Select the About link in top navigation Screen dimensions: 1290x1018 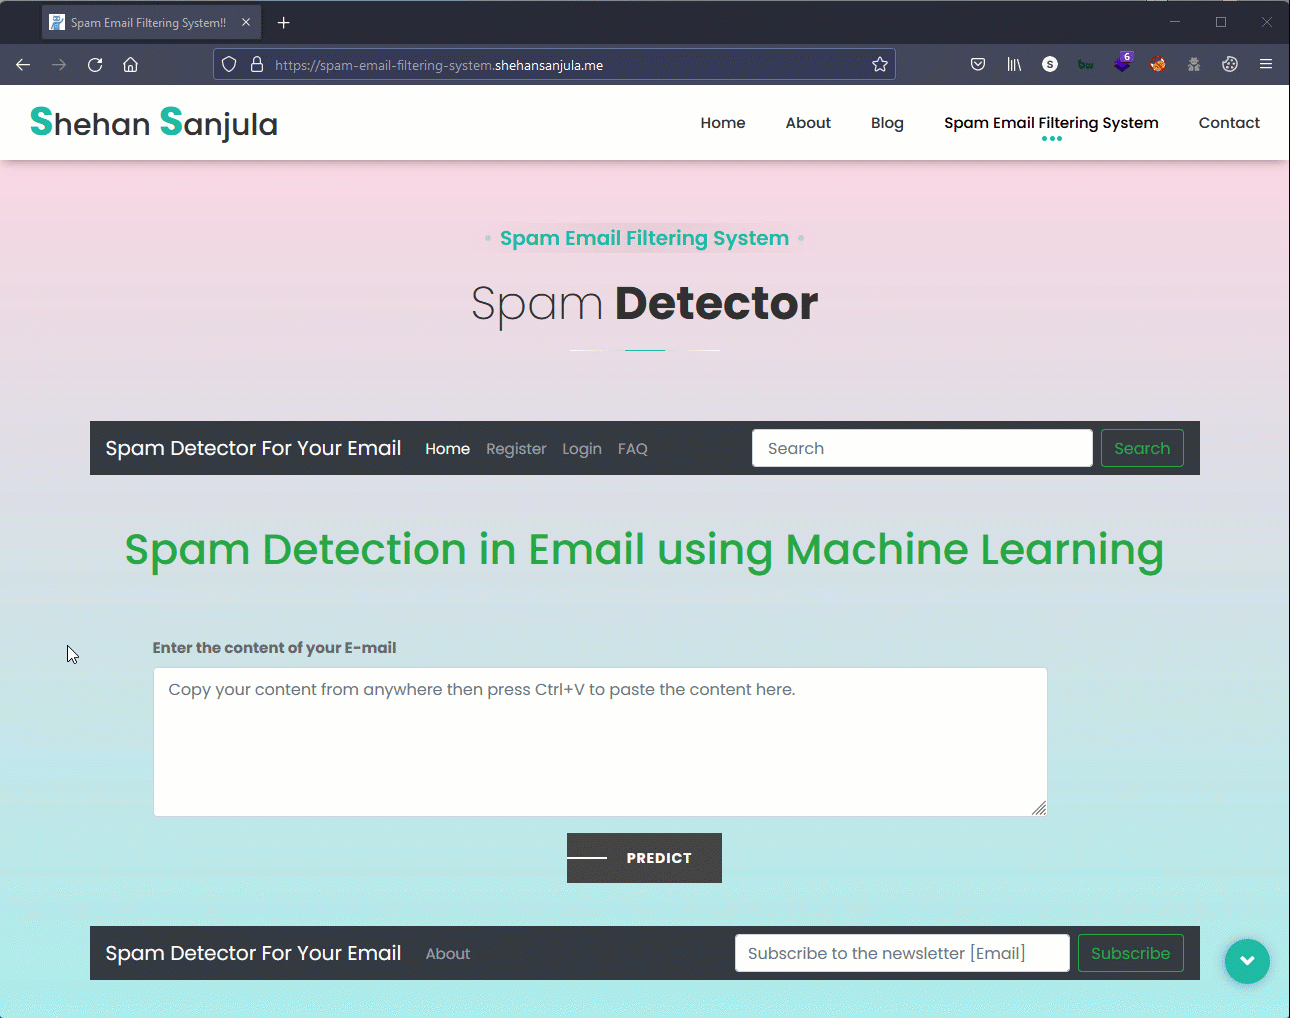(808, 123)
